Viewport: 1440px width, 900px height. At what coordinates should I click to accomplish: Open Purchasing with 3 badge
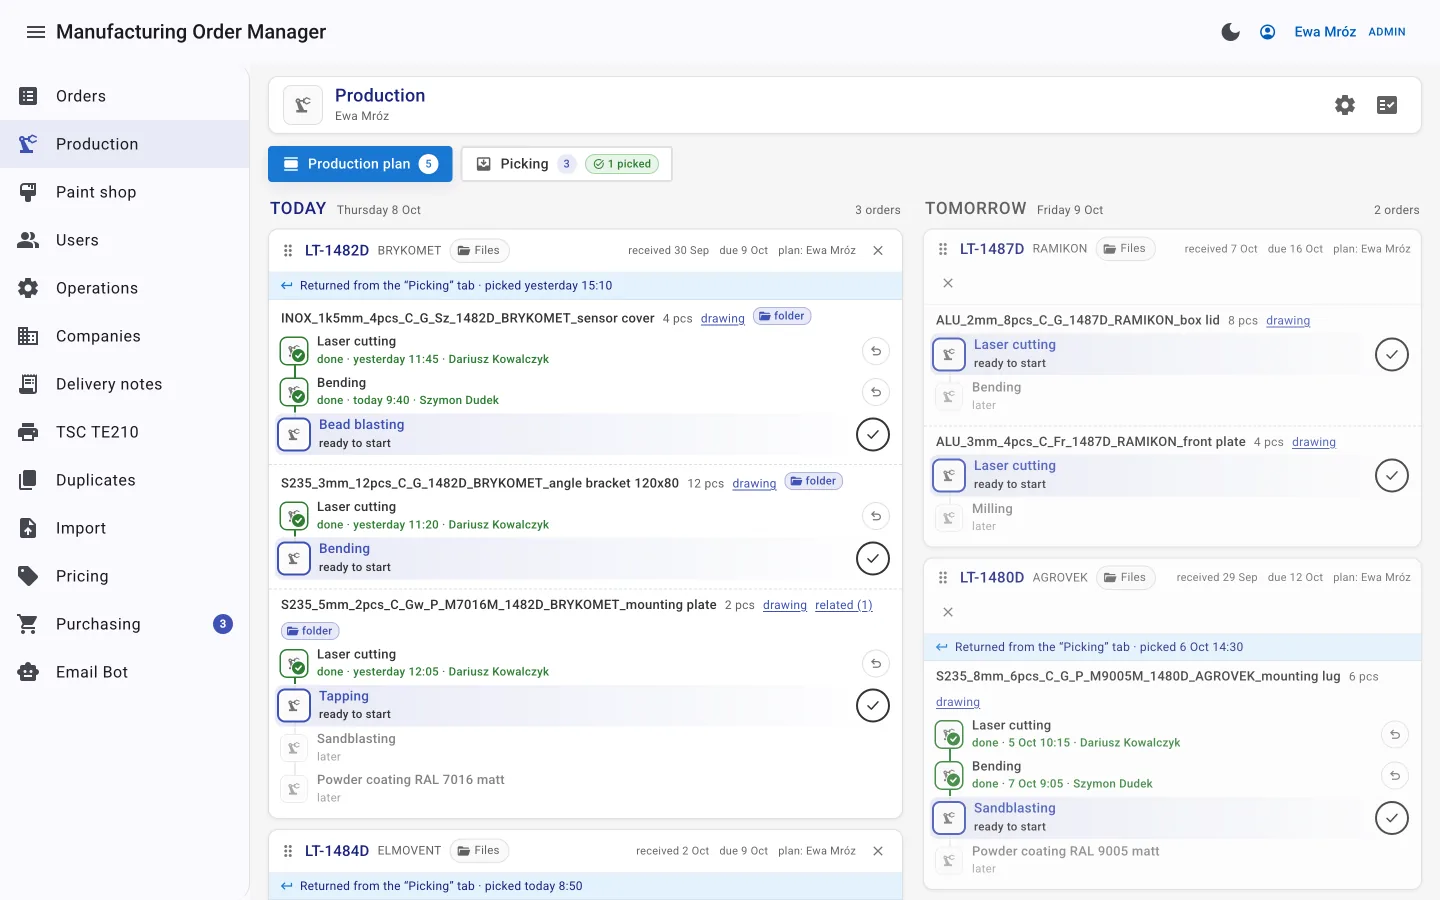[124, 624]
